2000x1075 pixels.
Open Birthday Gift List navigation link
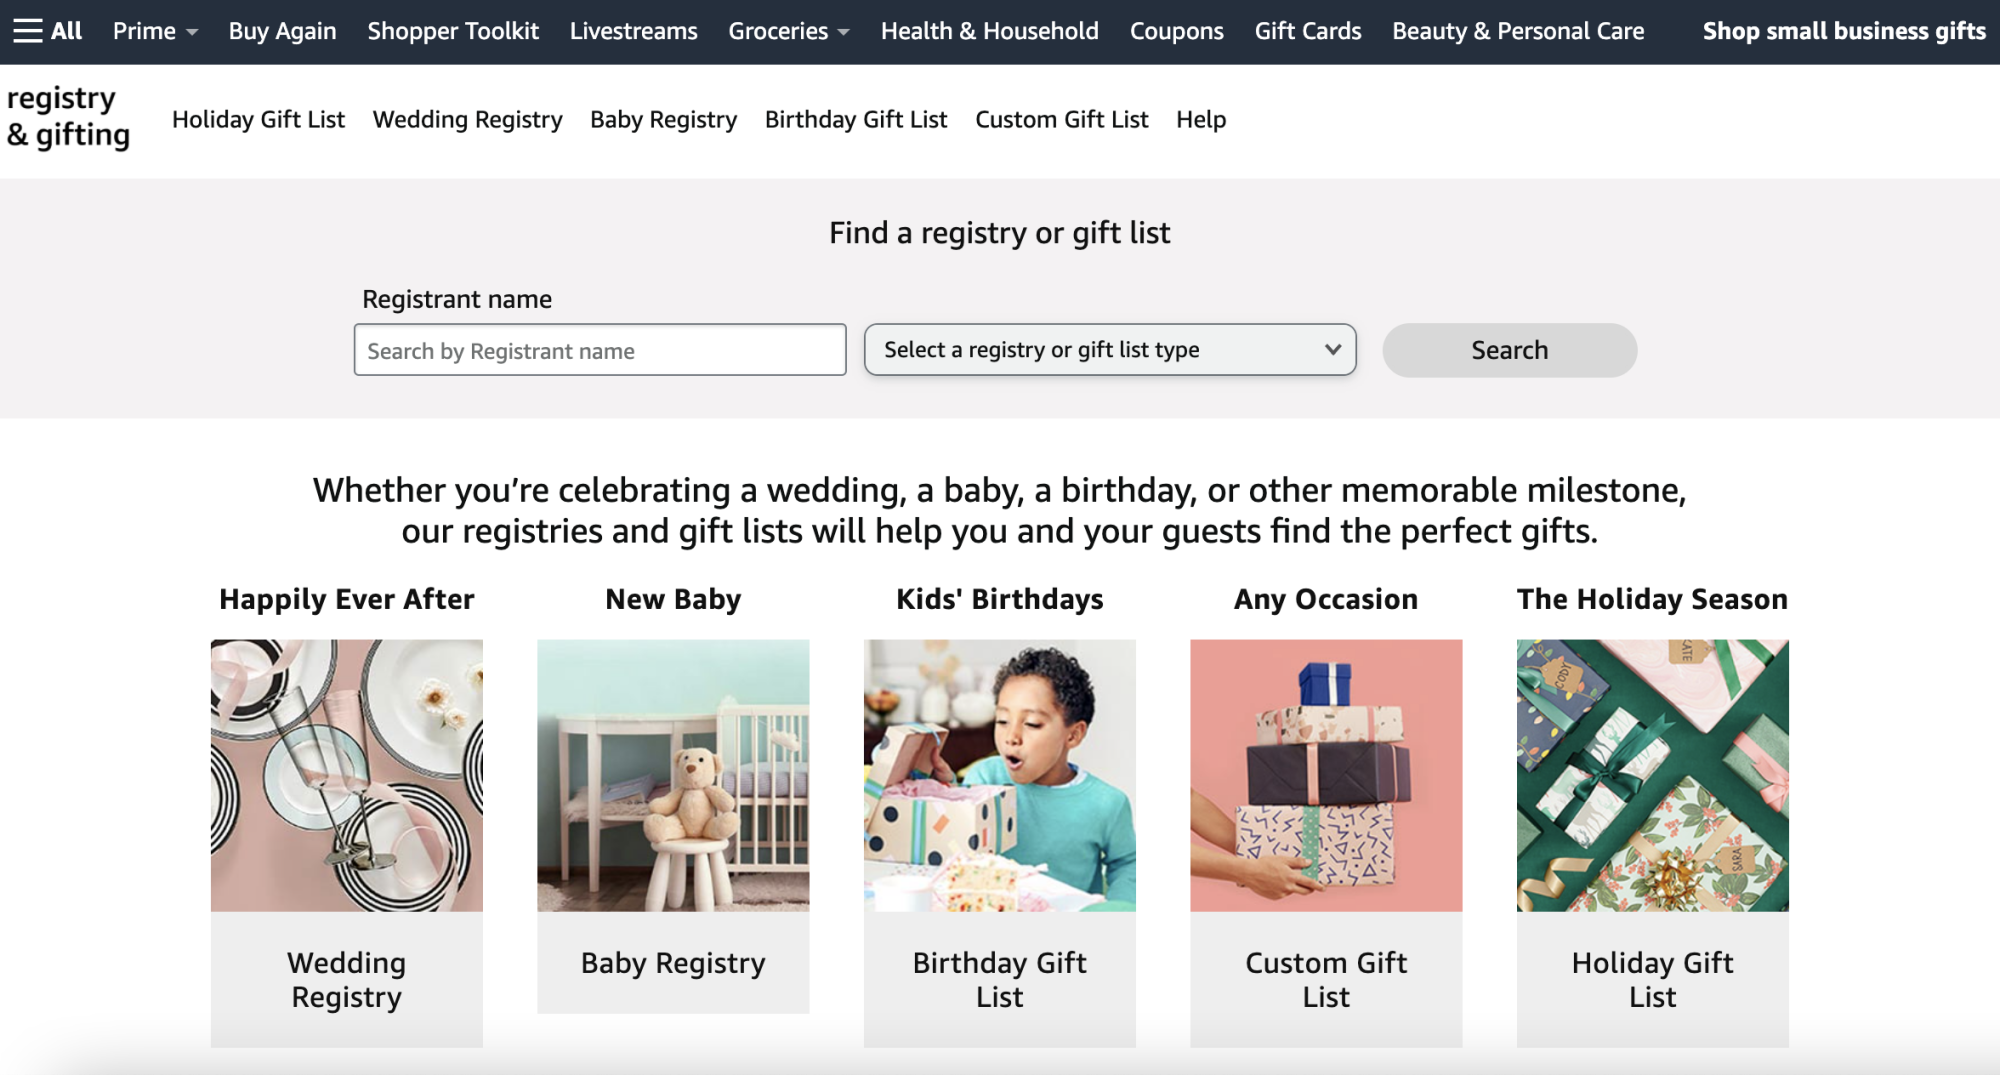click(855, 120)
